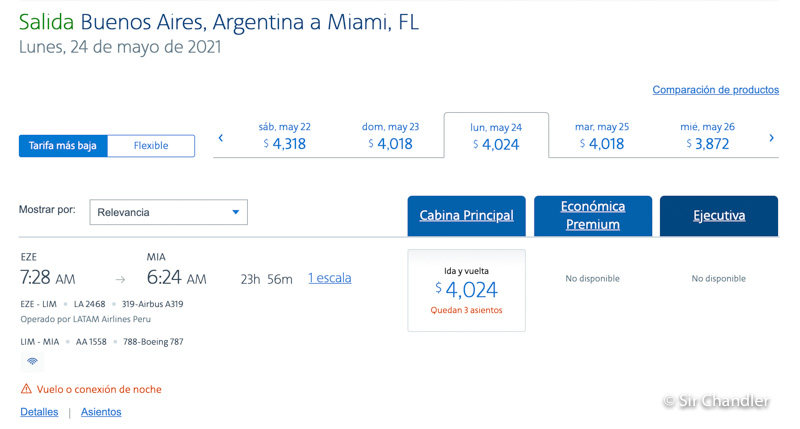Click the 1 escala link
800x429 pixels.
(329, 278)
